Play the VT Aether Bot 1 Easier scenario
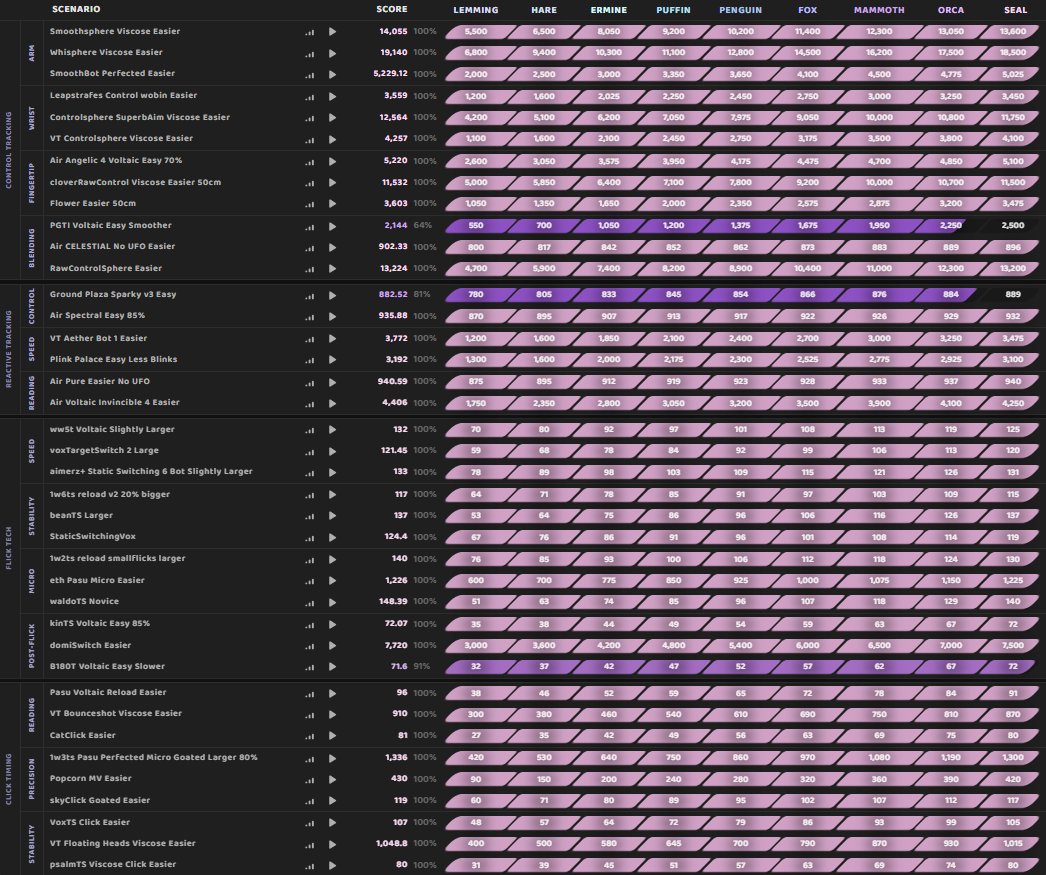The width and height of the screenshot is (1046, 875). (332, 339)
